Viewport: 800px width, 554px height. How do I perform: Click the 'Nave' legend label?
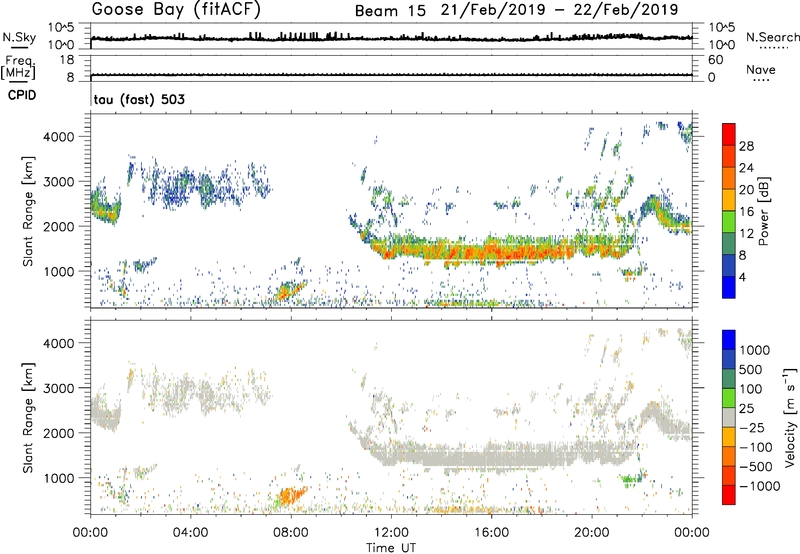761,70
